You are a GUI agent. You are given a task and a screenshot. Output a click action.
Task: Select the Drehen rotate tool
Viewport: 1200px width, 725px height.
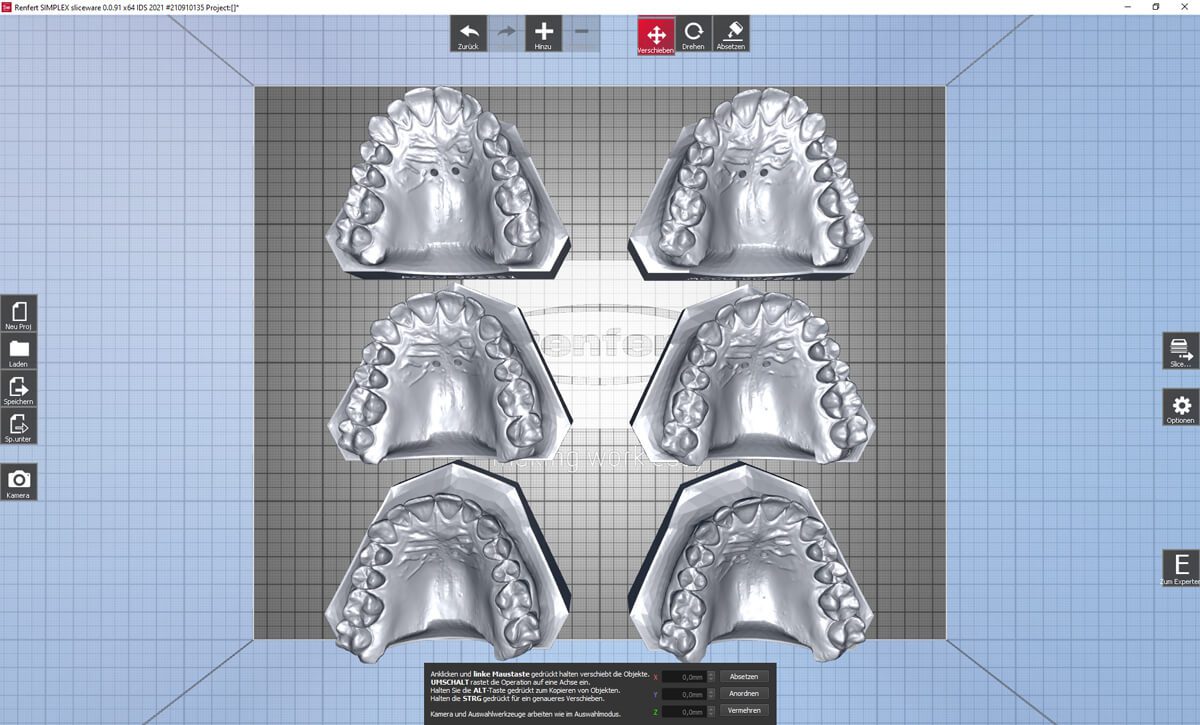click(x=693, y=34)
